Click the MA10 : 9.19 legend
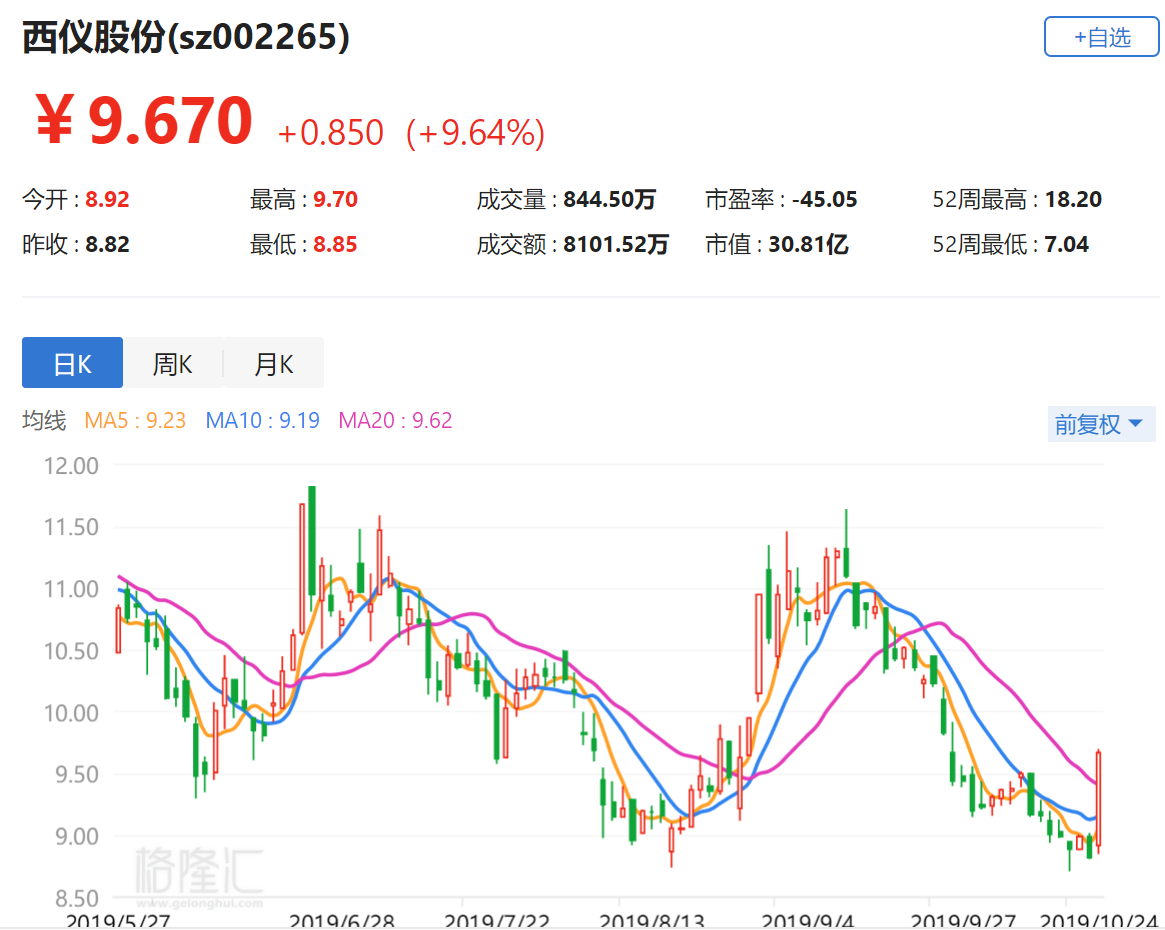1165x930 pixels. click(x=262, y=420)
